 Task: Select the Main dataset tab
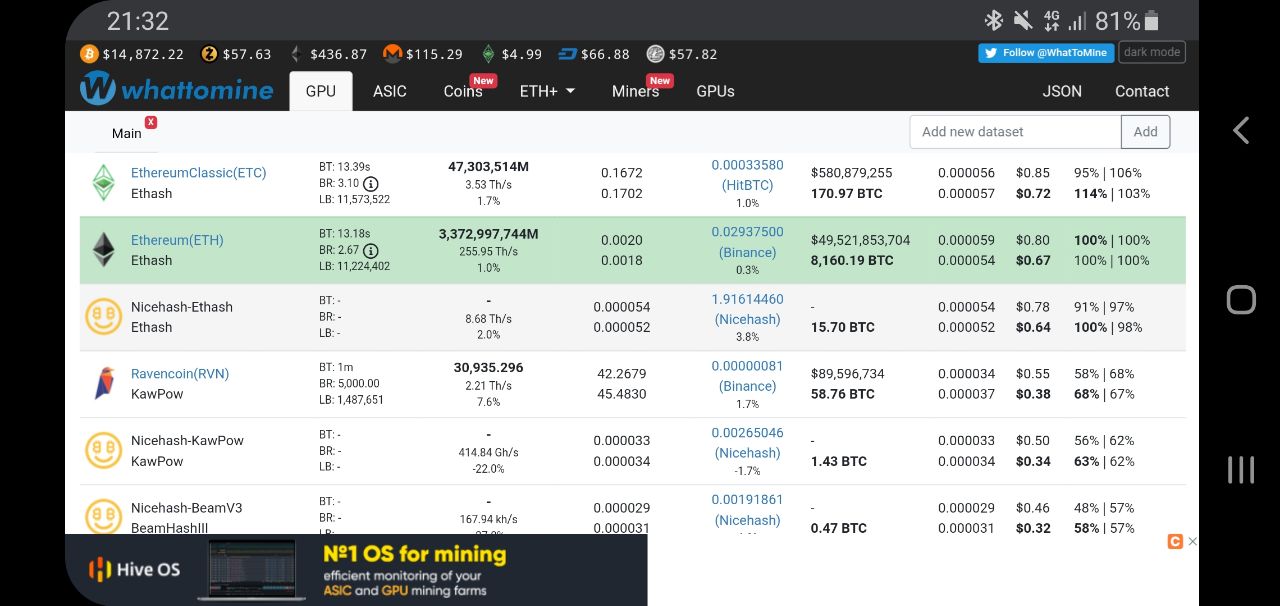127,133
